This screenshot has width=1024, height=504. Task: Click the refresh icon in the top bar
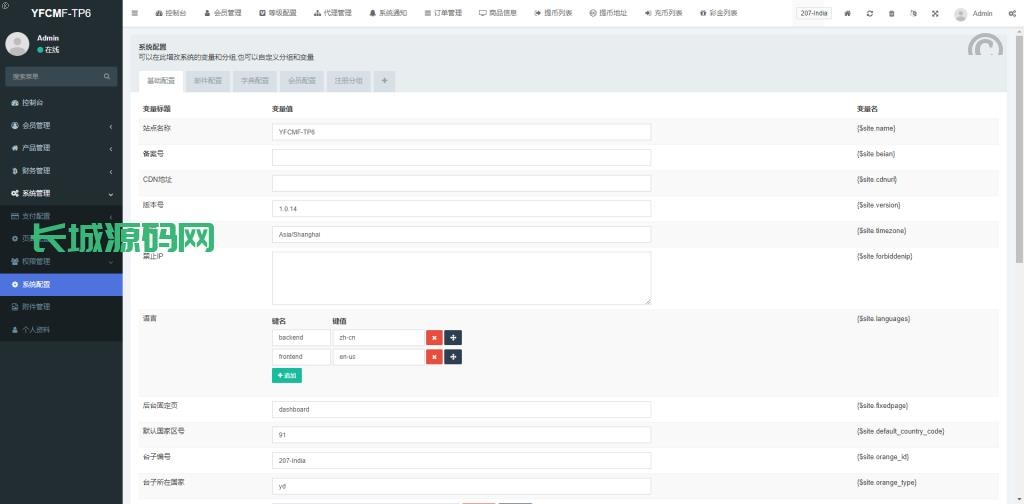[870, 14]
